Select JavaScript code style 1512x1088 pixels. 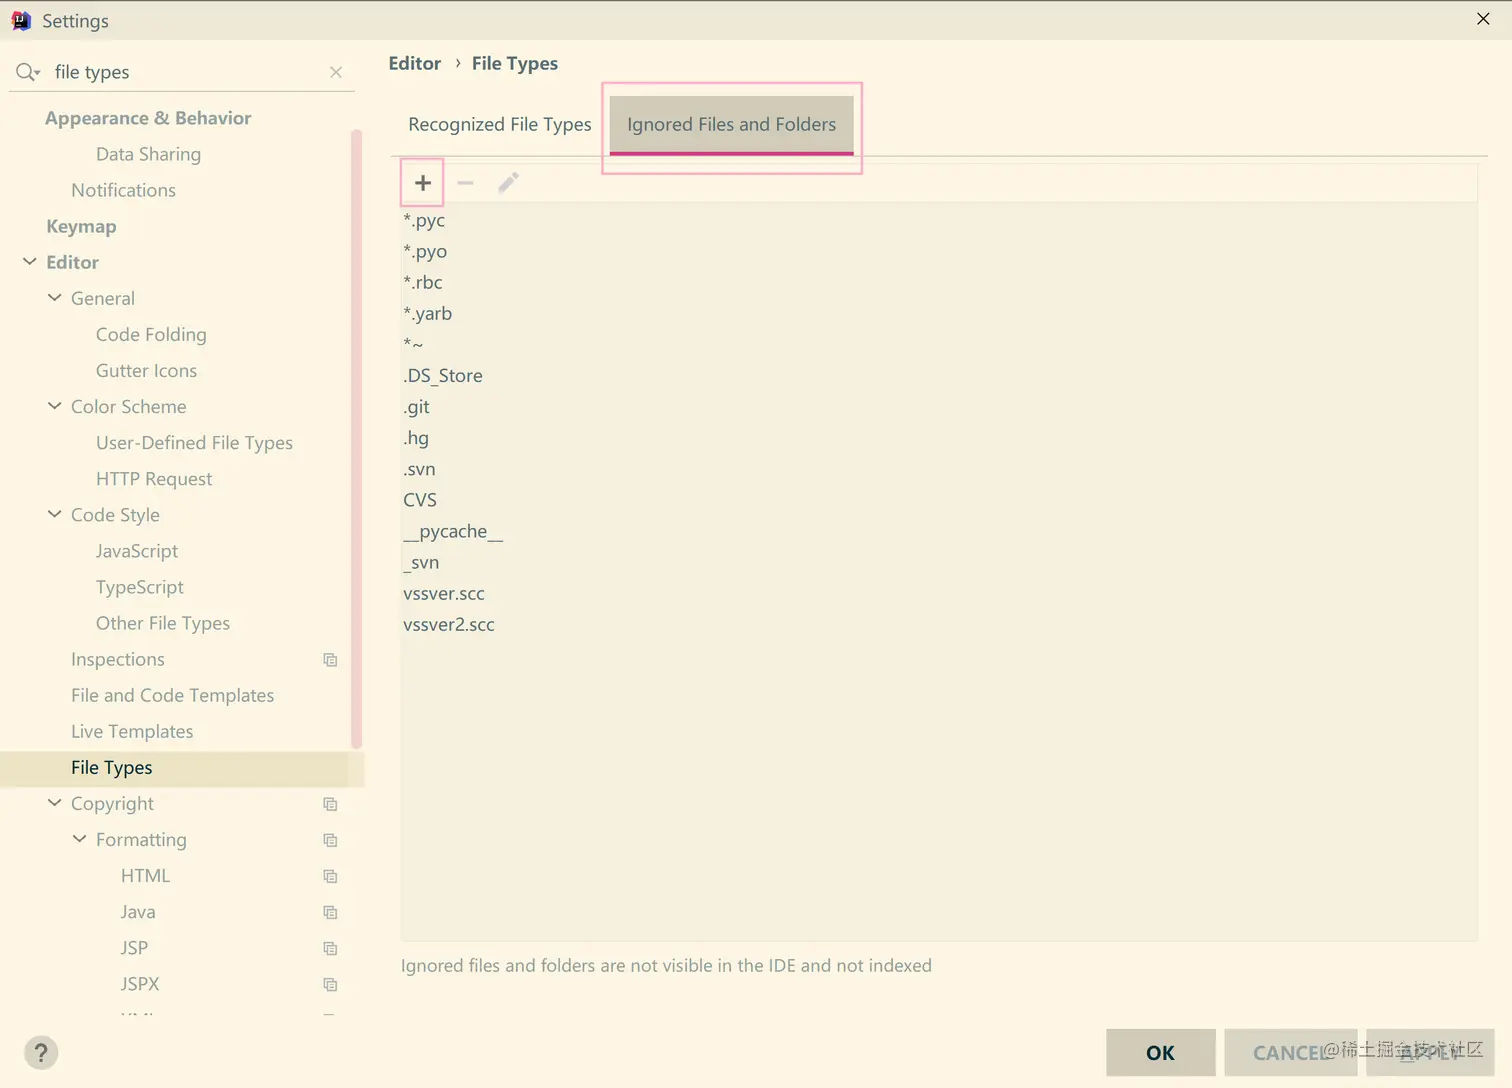tap(137, 551)
